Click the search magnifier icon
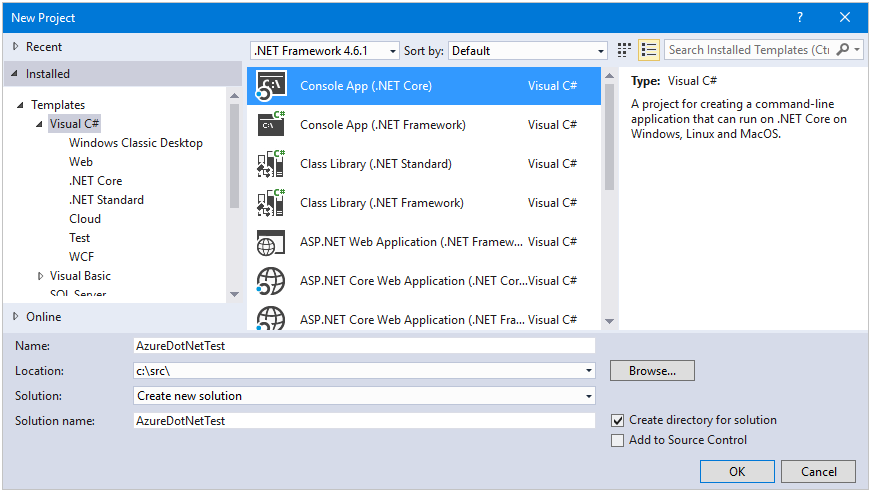This screenshot has width=871, height=490. (843, 50)
